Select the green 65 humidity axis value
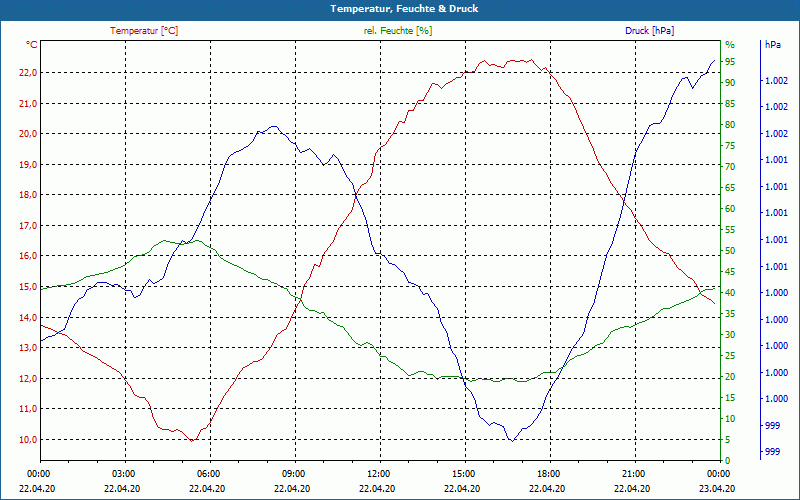The width and height of the screenshot is (800, 500). 730,188
